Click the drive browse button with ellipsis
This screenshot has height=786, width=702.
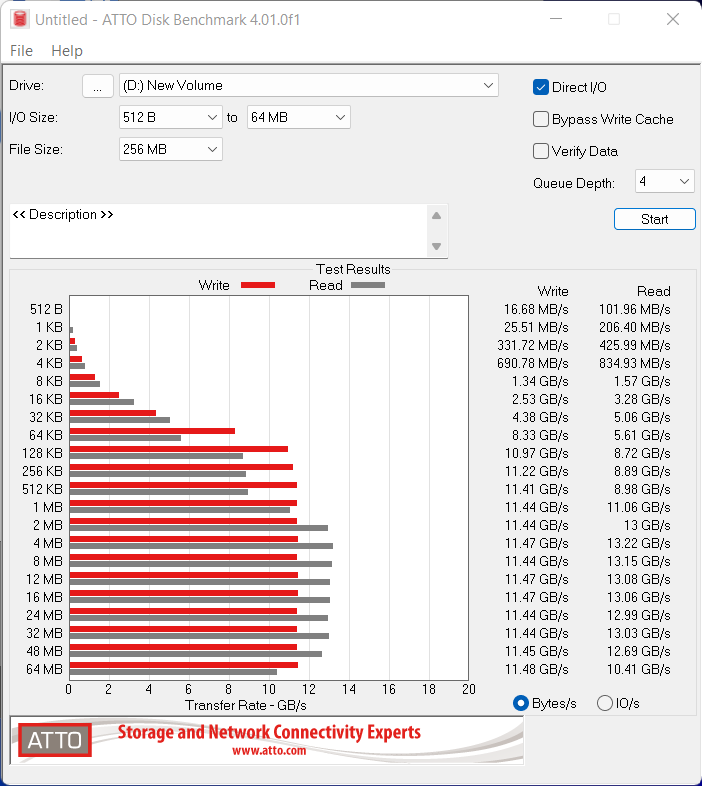97,86
